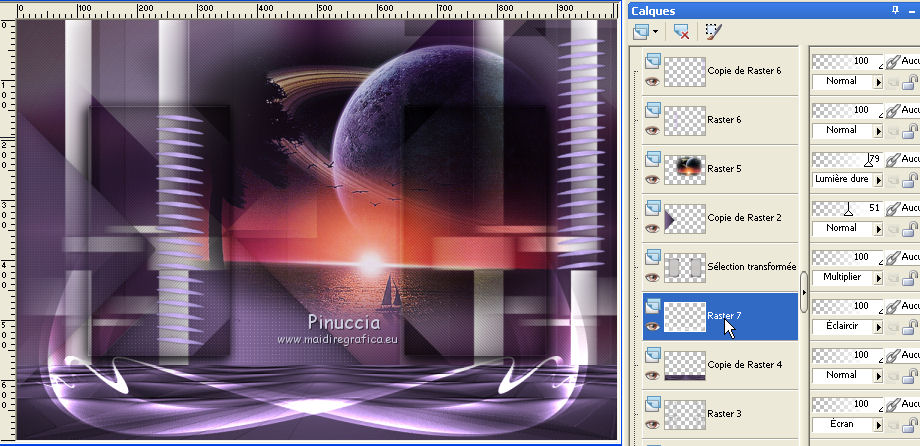Click the Edit Selection icon in Calques toolbar
This screenshot has height=446, width=920.
tap(713, 31)
